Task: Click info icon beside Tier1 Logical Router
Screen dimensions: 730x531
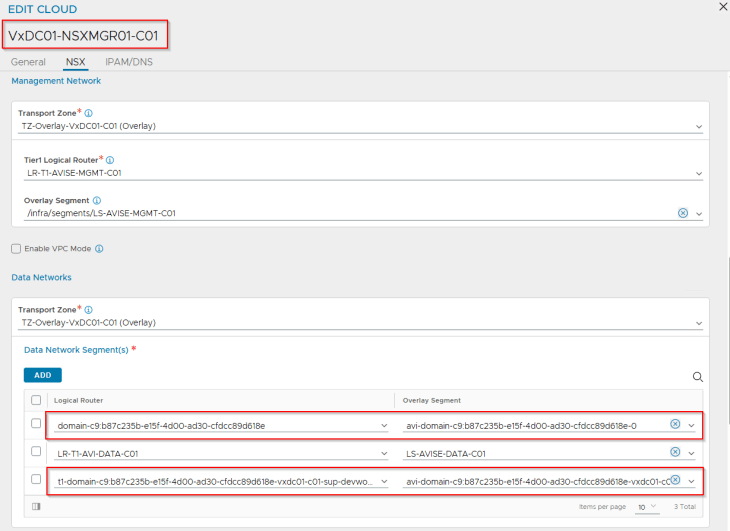Action: (x=110, y=160)
